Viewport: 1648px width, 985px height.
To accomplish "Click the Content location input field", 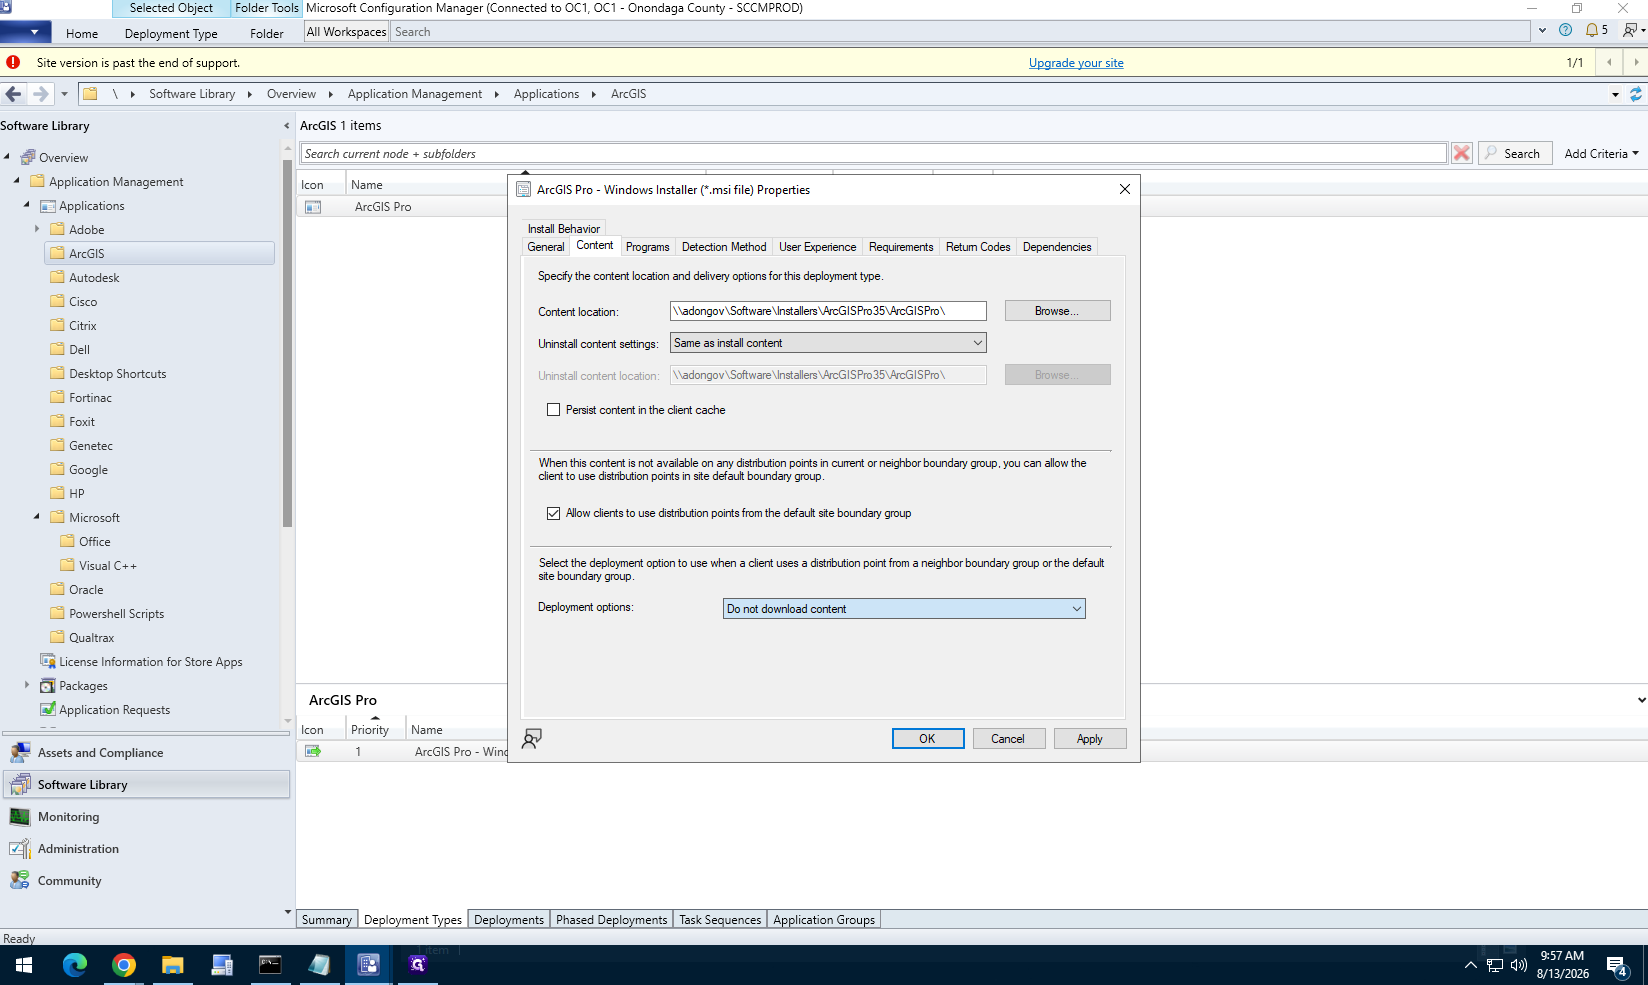I will click(x=828, y=311).
